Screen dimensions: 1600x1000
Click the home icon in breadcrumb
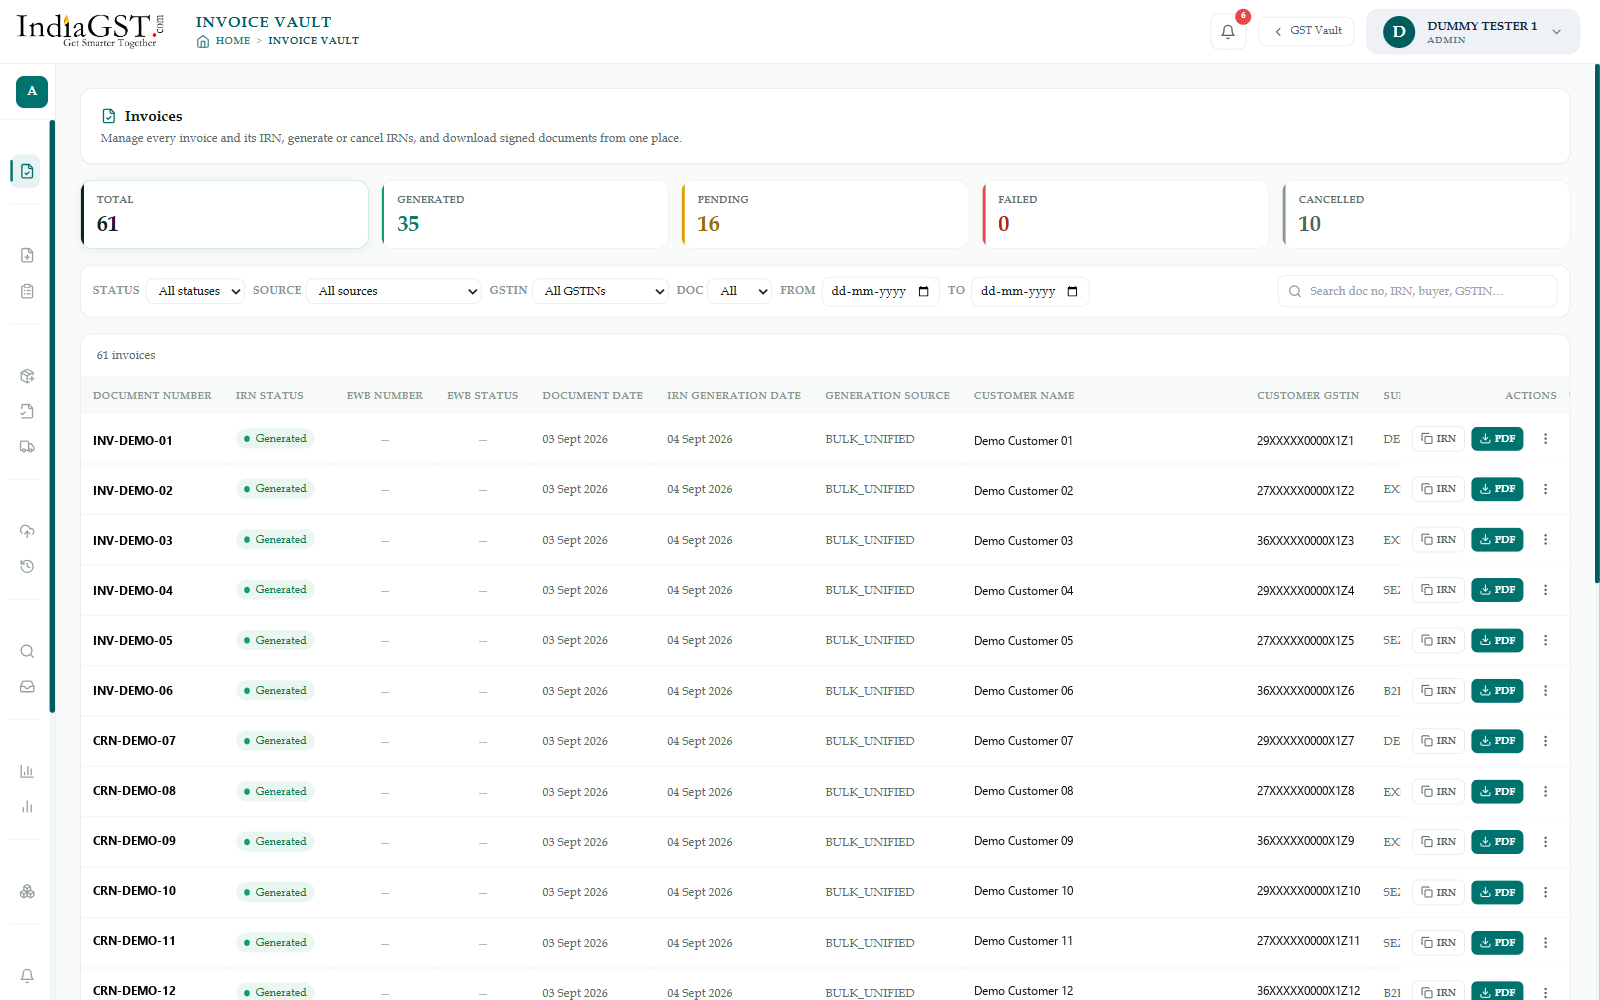pyautogui.click(x=203, y=41)
